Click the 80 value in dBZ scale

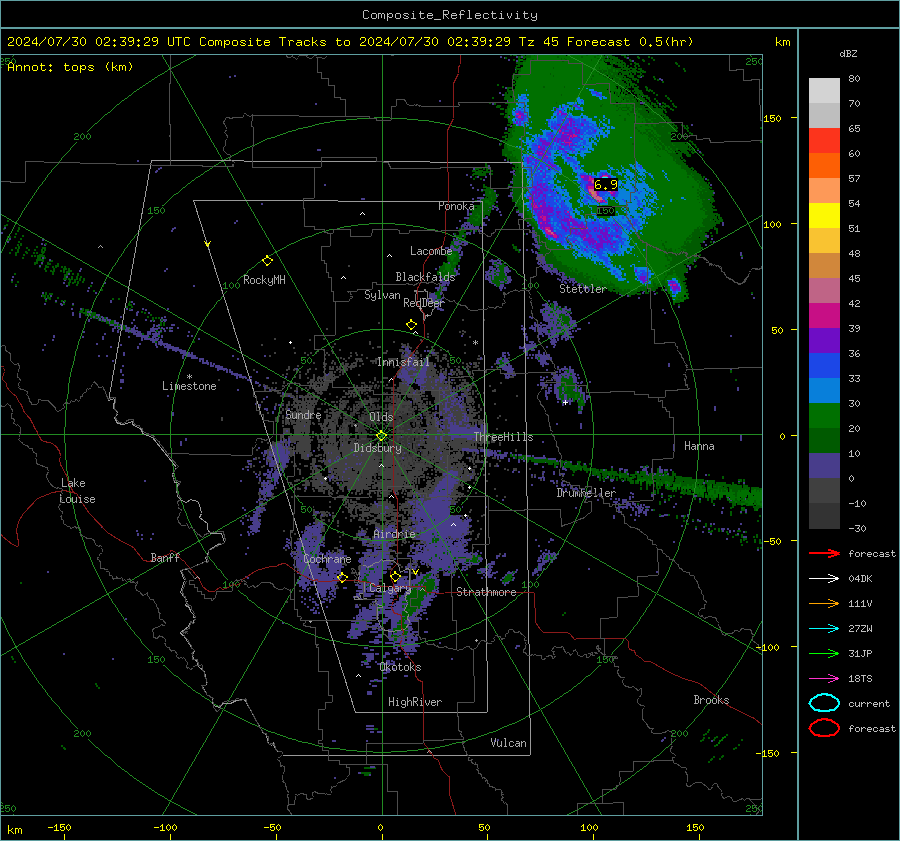pyautogui.click(x=854, y=79)
